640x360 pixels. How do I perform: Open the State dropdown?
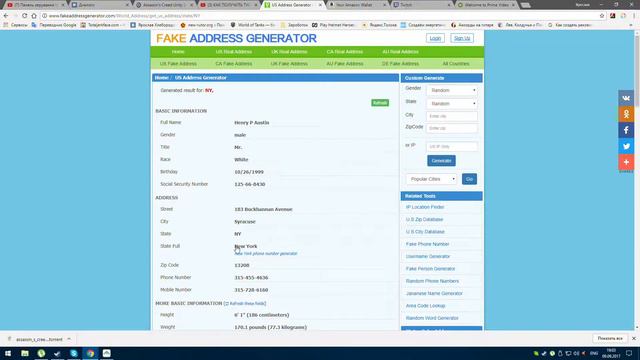pos(452,104)
